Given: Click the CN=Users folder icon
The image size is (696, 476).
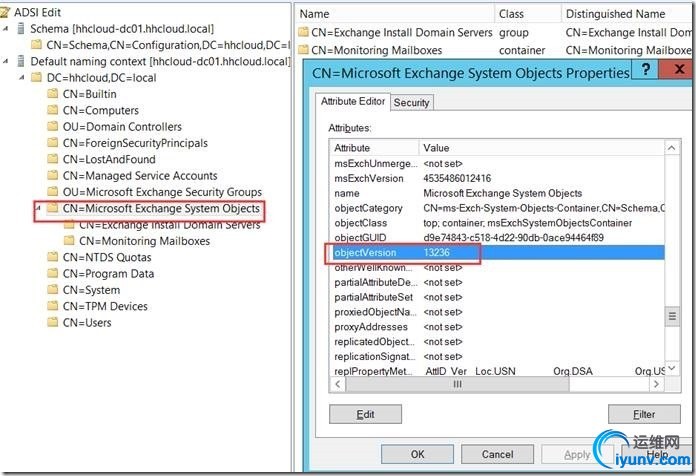Looking at the screenshot, I should pyautogui.click(x=52, y=322).
